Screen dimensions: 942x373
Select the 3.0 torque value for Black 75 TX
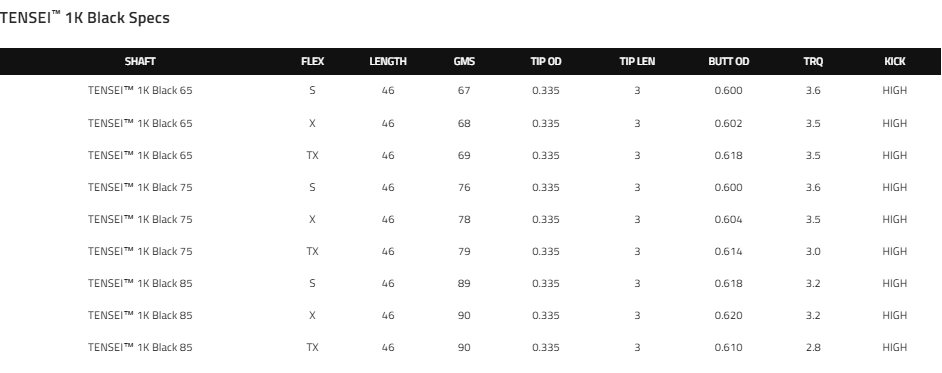point(813,251)
